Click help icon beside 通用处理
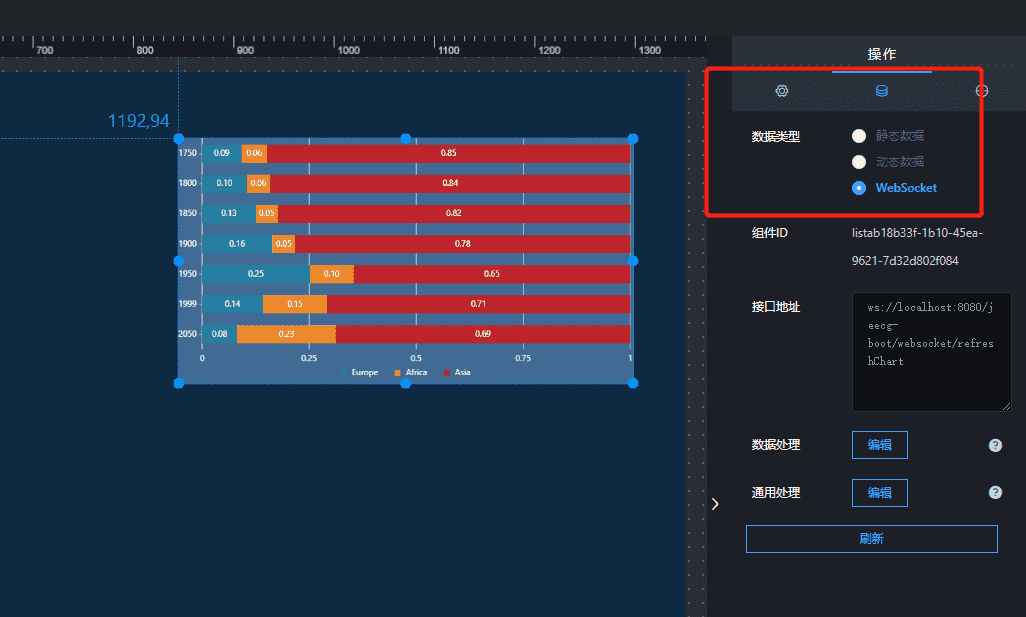 (995, 493)
